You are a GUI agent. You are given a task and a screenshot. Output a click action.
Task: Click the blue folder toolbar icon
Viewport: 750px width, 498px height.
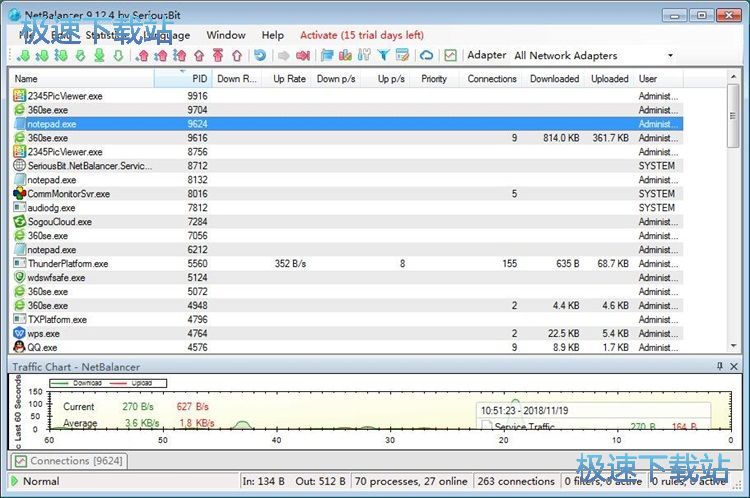point(327,55)
